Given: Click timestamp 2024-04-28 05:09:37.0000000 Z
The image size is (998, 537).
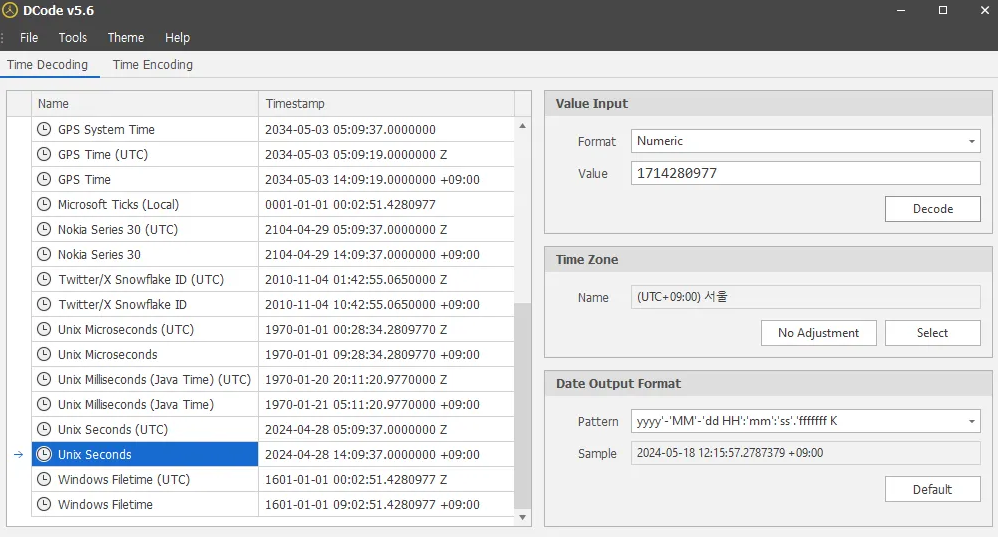Looking at the screenshot, I should click(x=356, y=429).
